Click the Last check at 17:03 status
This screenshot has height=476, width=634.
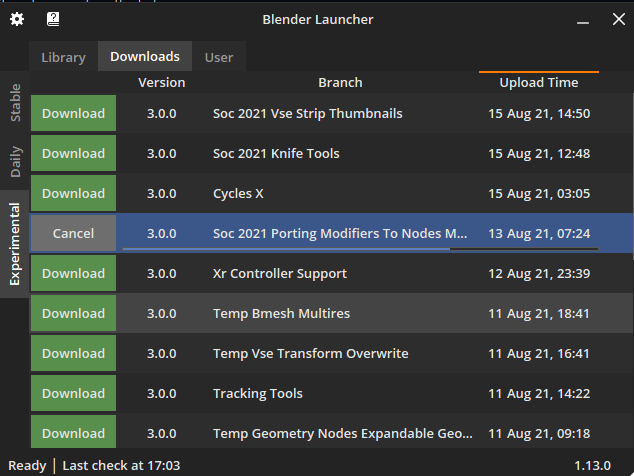point(121,465)
